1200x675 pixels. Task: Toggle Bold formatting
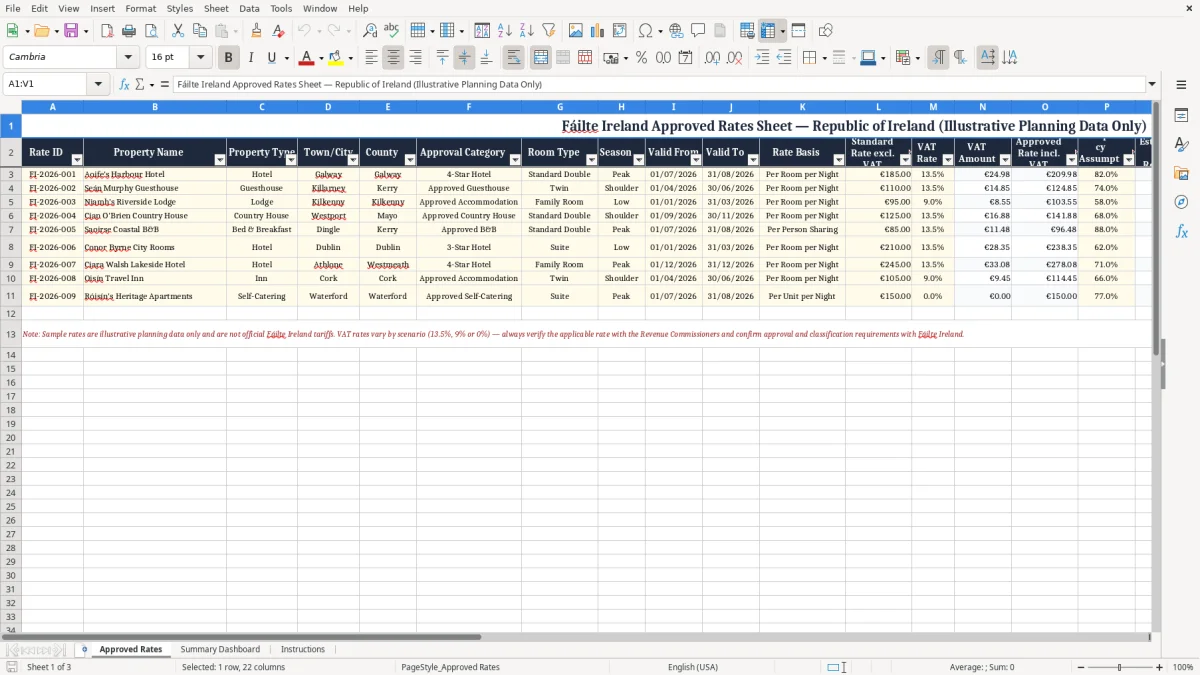tap(229, 58)
